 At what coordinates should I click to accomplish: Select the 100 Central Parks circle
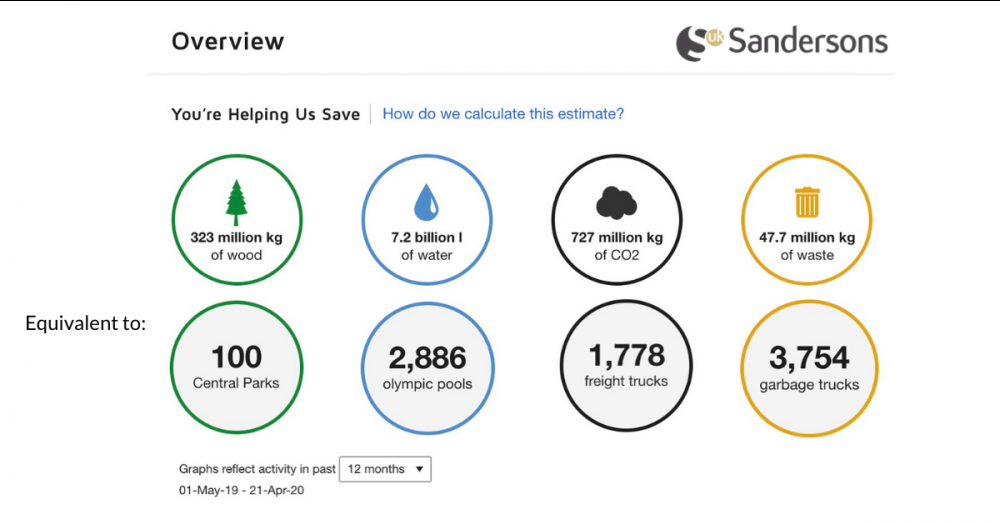237,368
